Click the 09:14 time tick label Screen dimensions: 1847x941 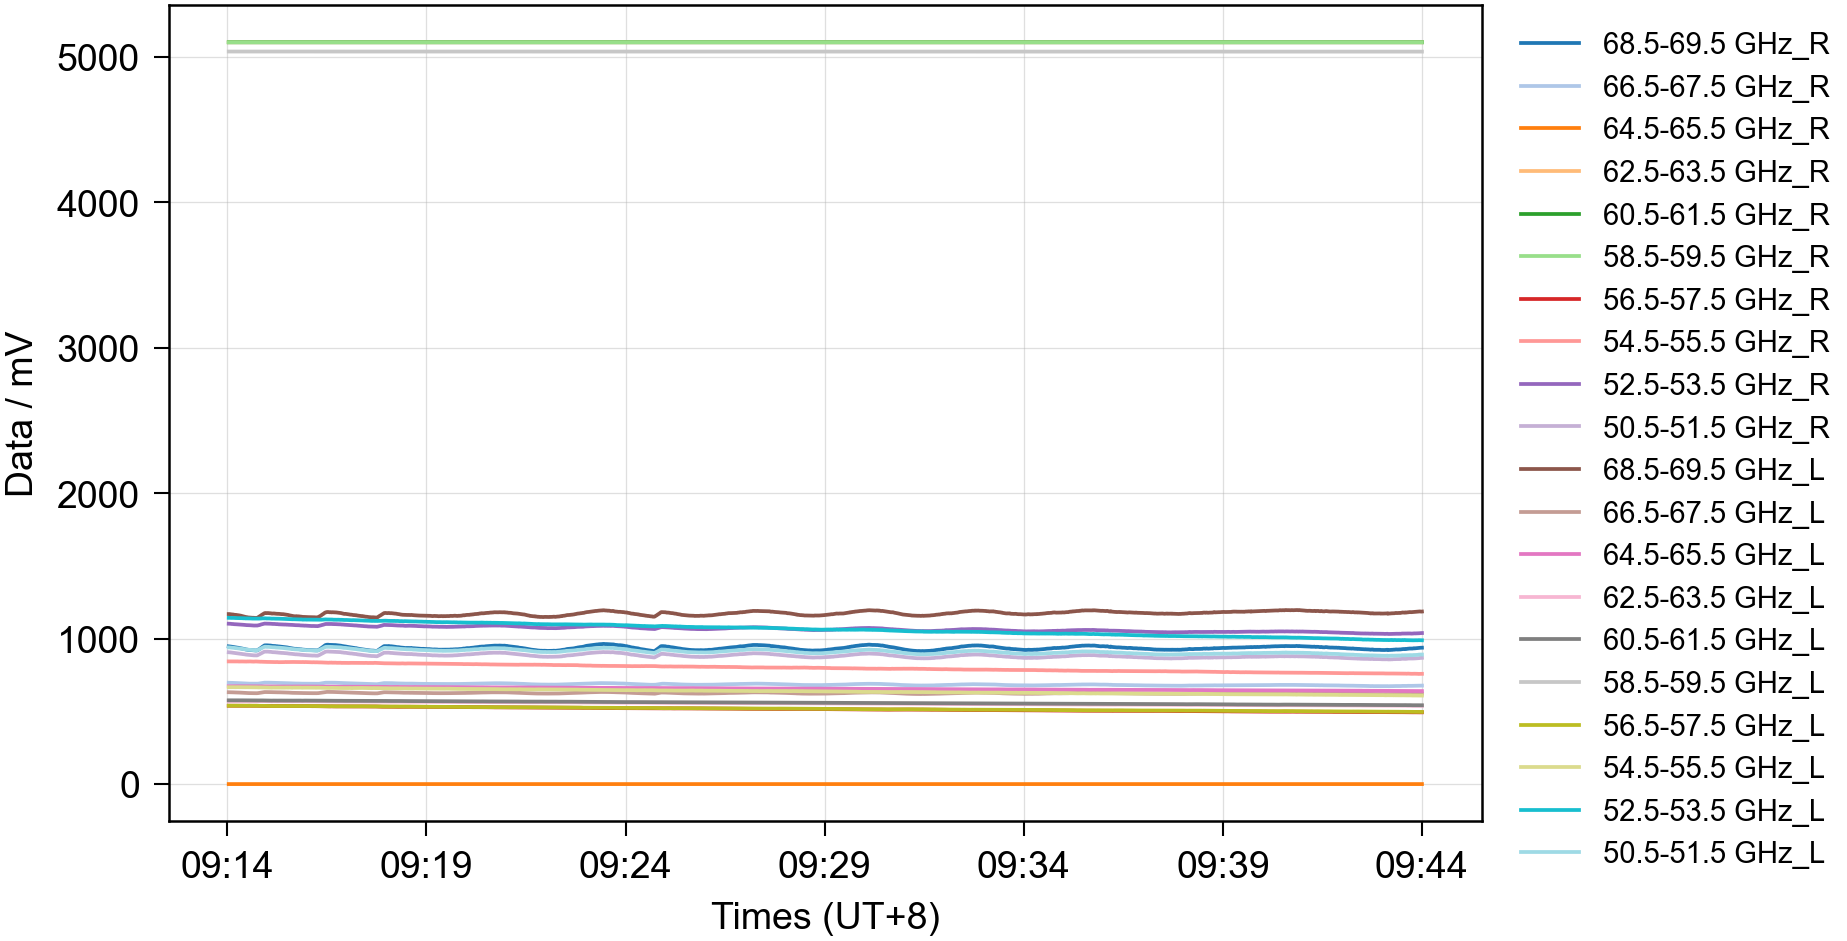point(227,865)
